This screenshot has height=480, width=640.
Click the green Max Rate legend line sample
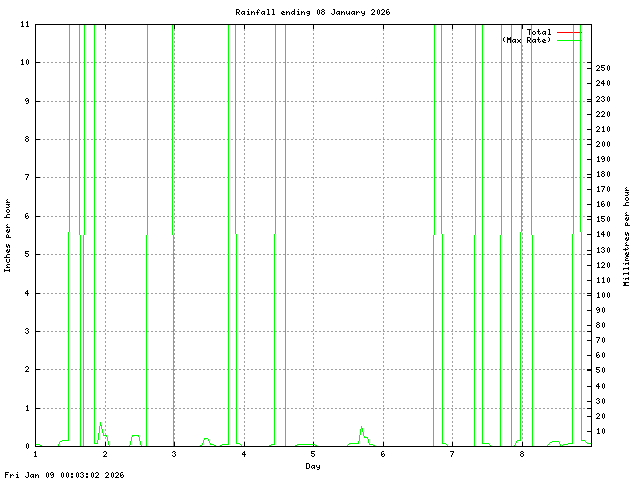tap(569, 40)
